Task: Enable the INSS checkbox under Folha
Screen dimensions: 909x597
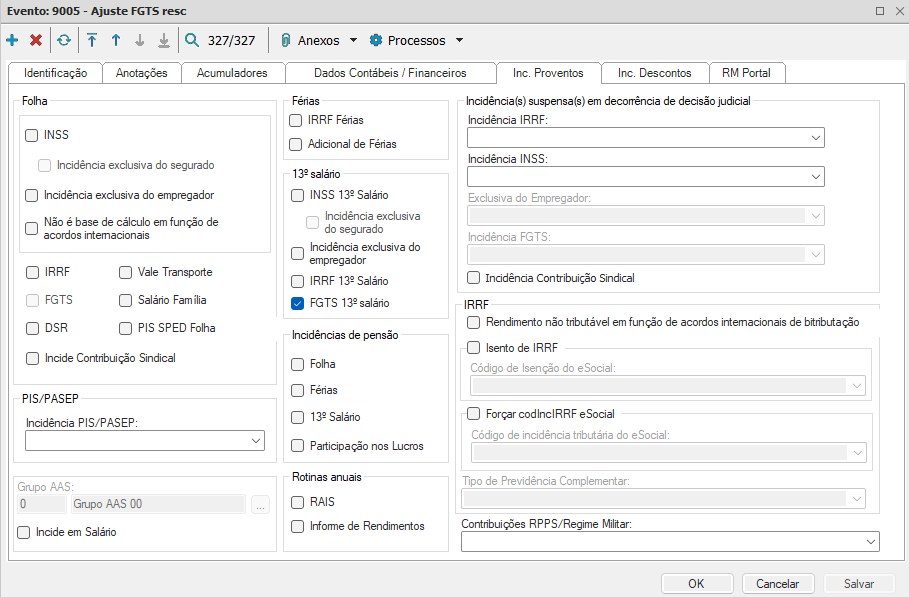Action: point(32,135)
